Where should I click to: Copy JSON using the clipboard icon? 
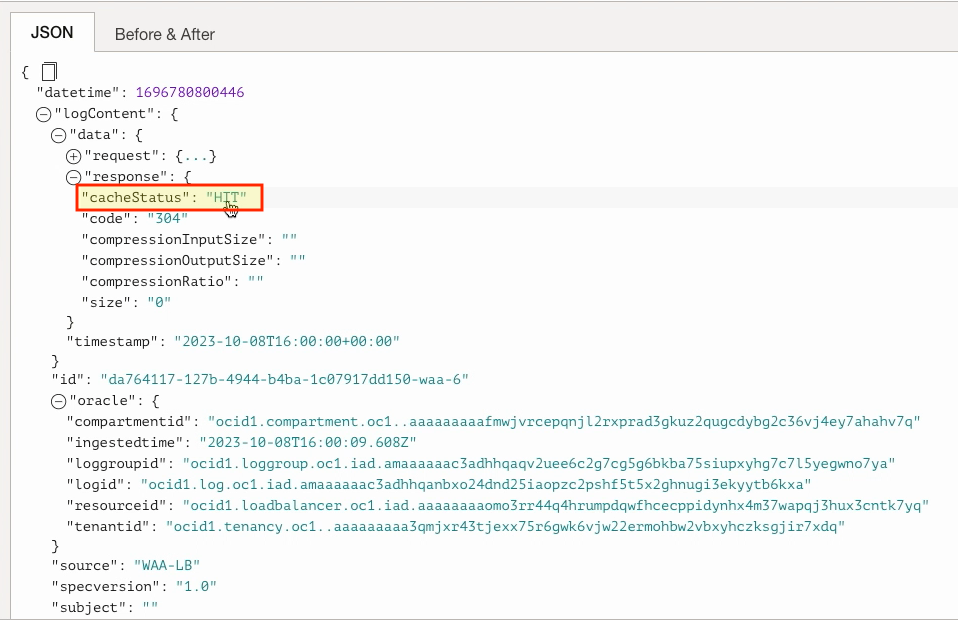49,71
